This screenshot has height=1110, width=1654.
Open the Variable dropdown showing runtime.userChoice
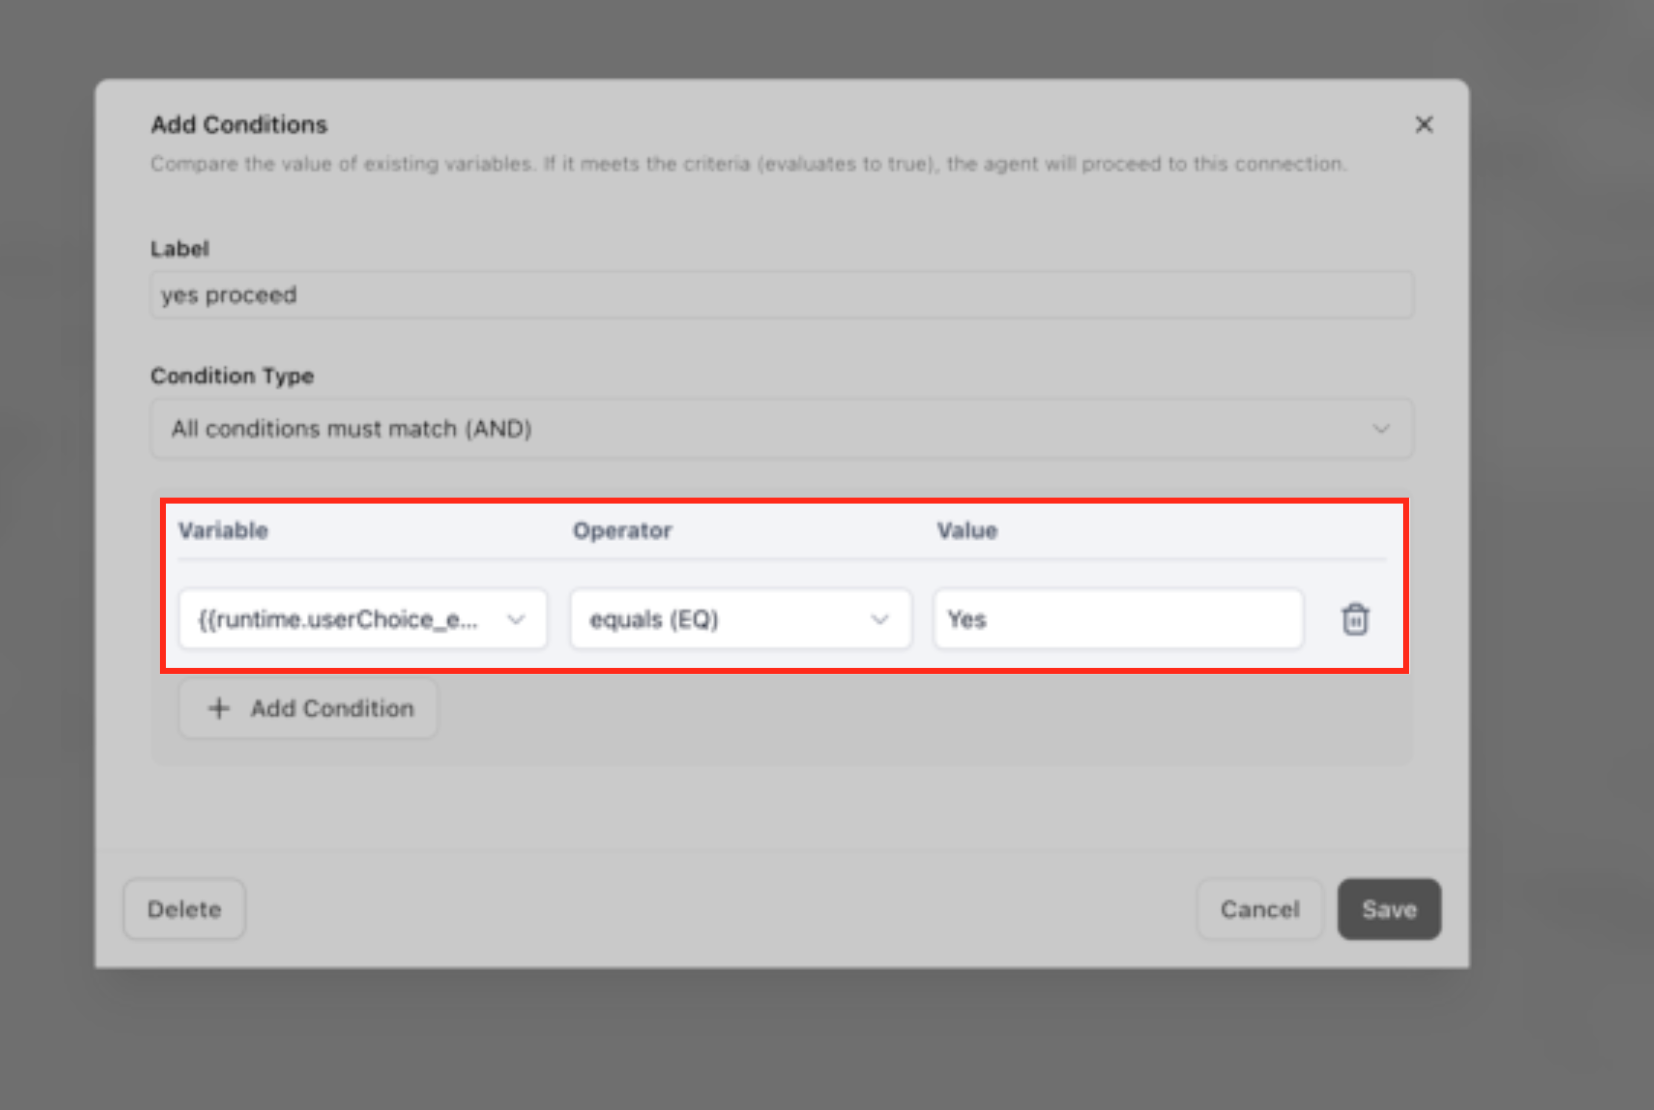tap(363, 619)
